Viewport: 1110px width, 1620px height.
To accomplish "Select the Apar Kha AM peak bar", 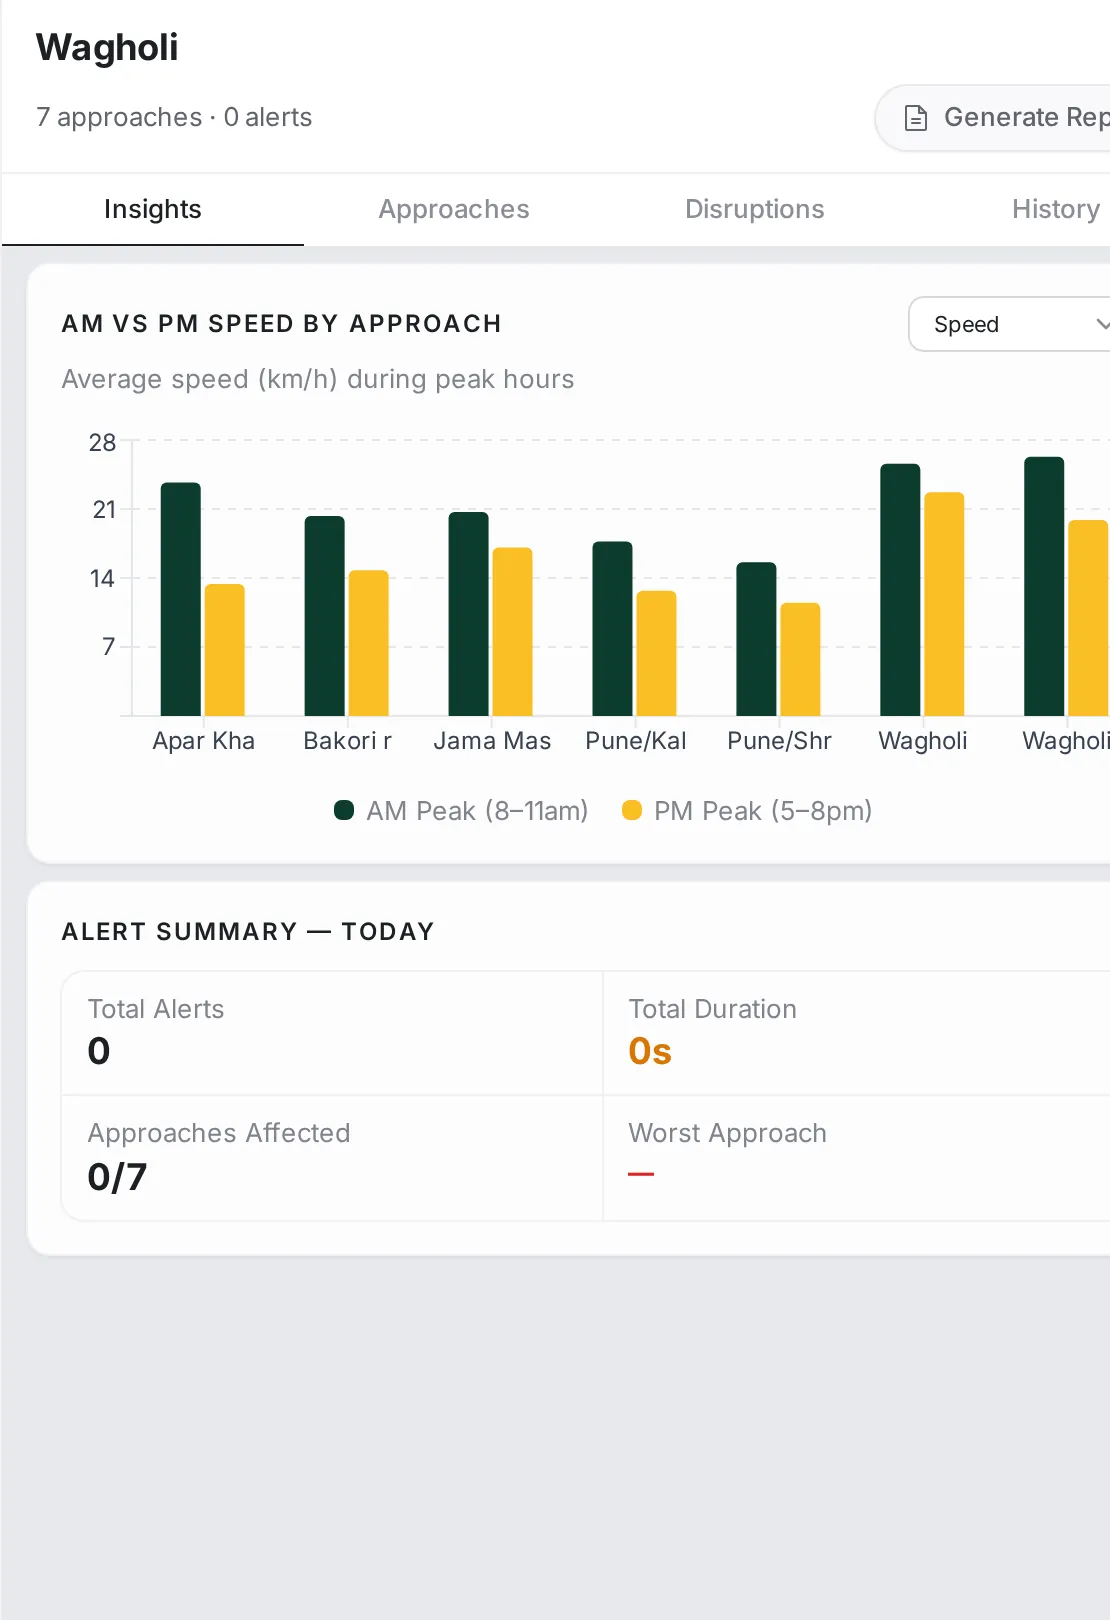I will click(181, 599).
